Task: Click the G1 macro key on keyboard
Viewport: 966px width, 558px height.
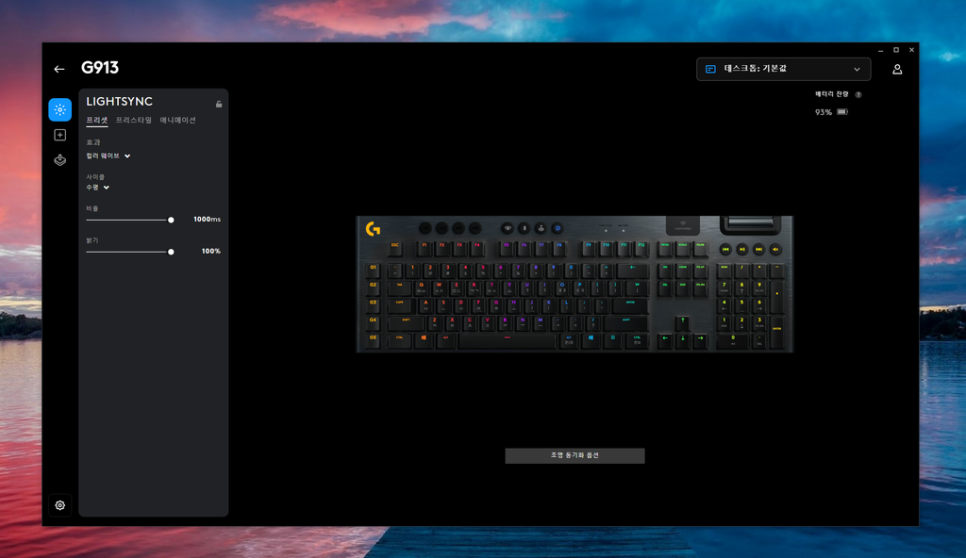Action: pos(373,269)
